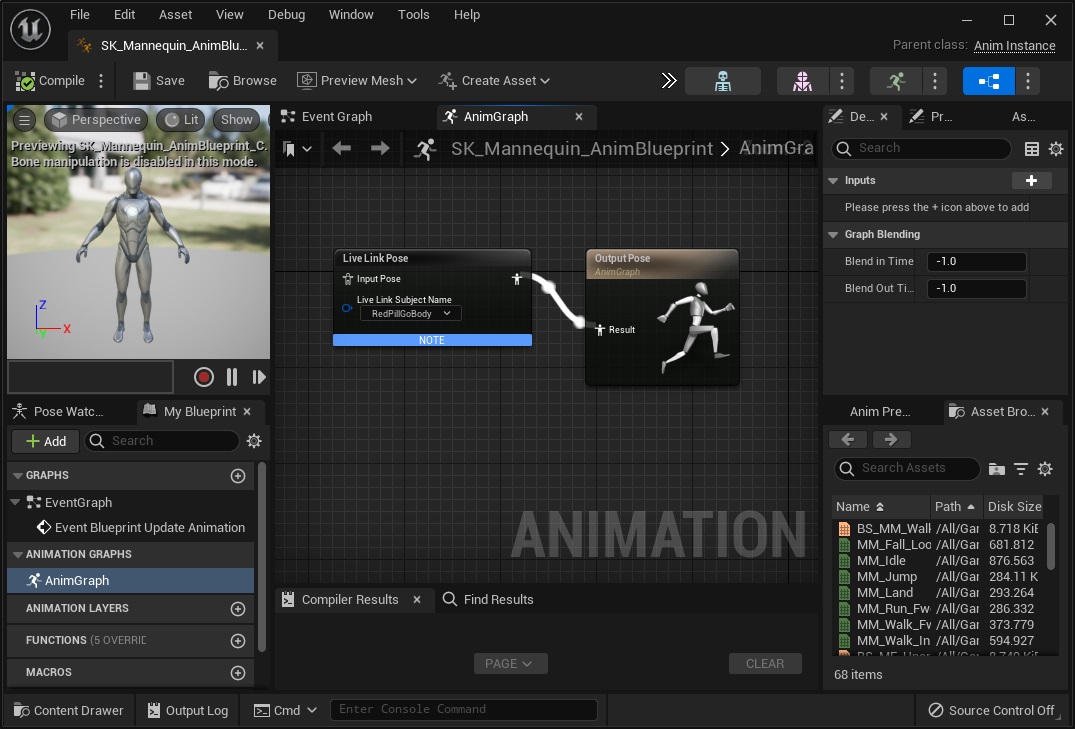Open the Output Log

(188, 711)
